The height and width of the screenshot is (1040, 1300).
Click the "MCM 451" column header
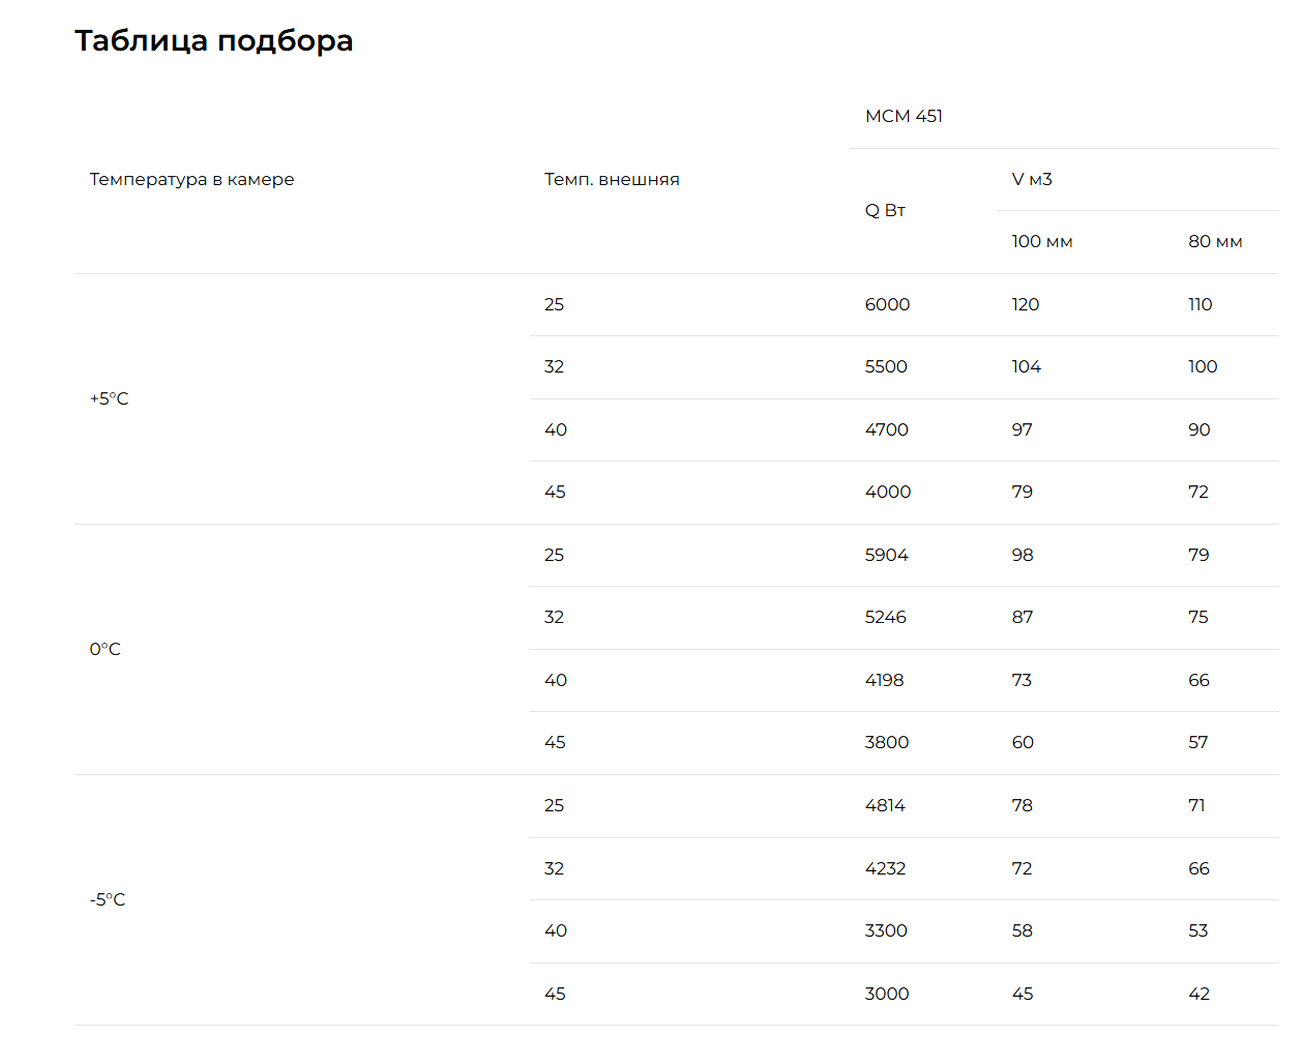(903, 116)
